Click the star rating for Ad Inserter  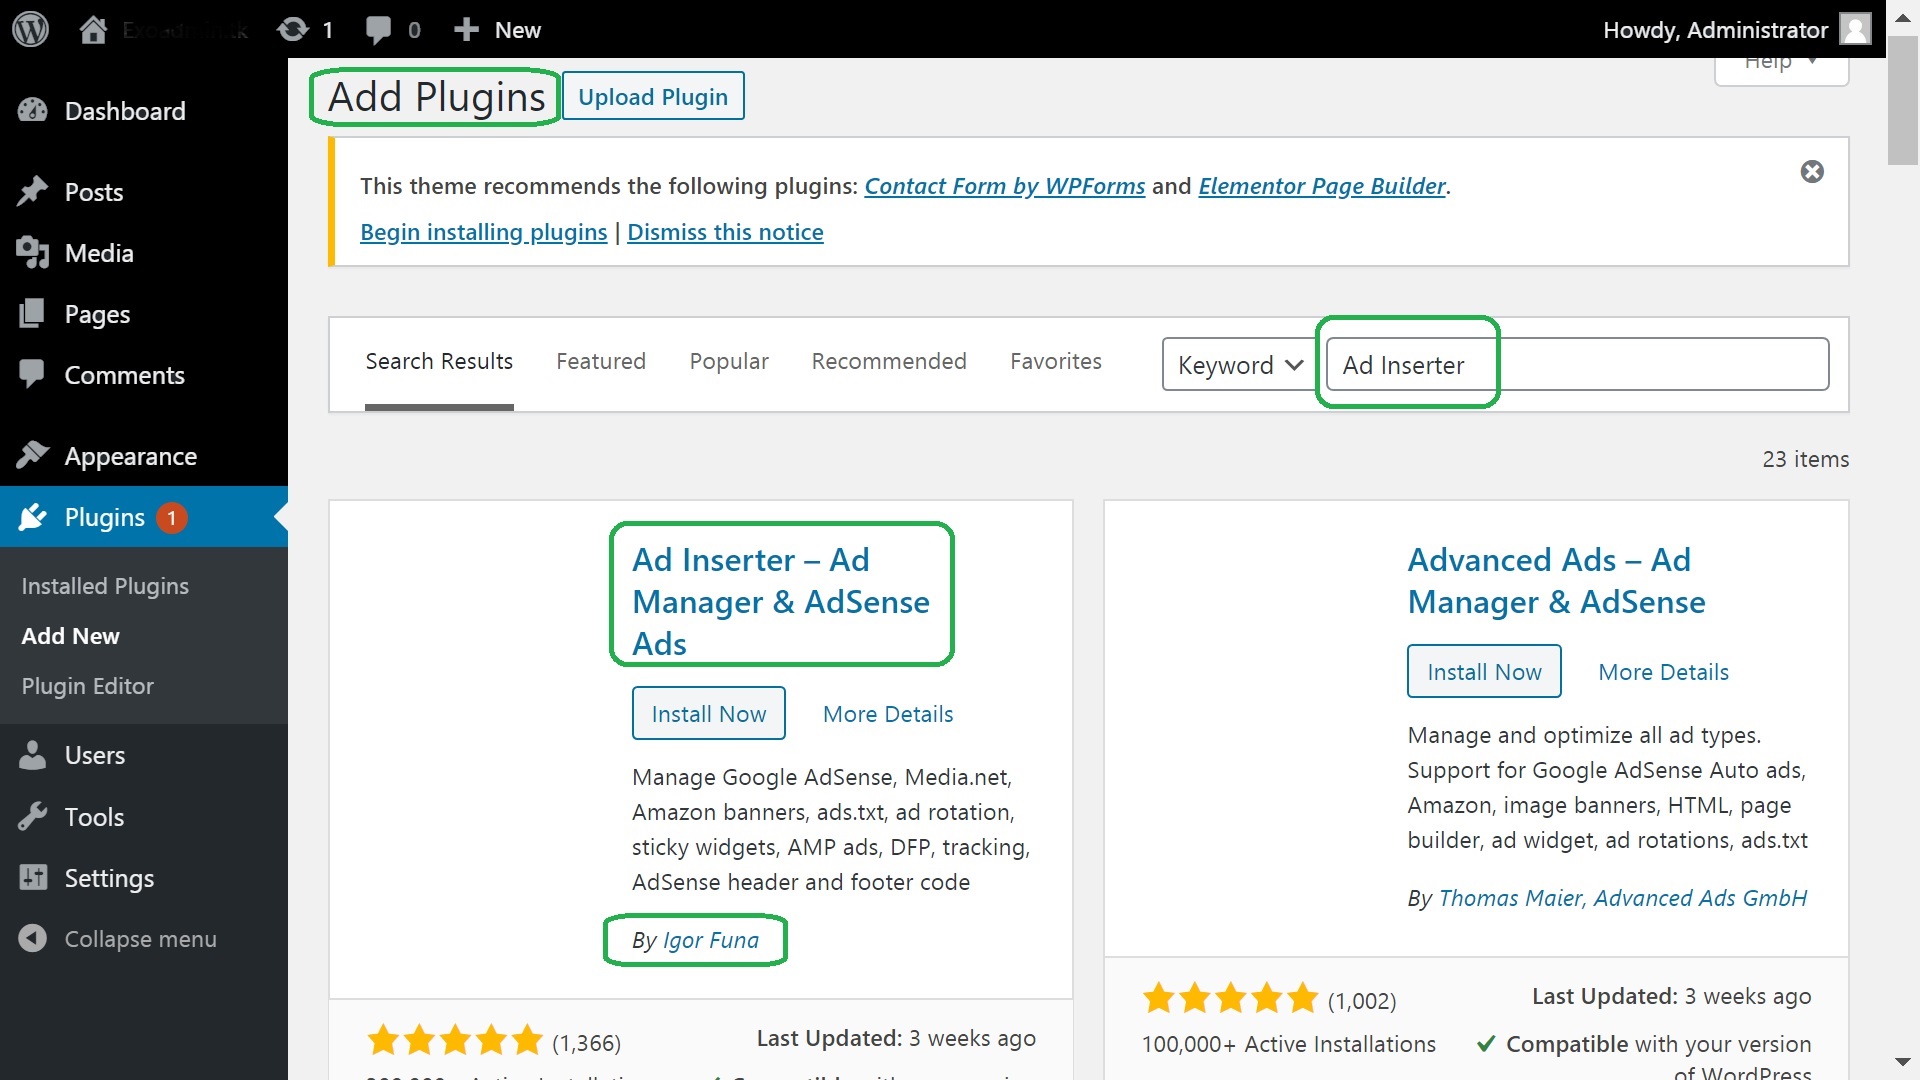point(455,1041)
